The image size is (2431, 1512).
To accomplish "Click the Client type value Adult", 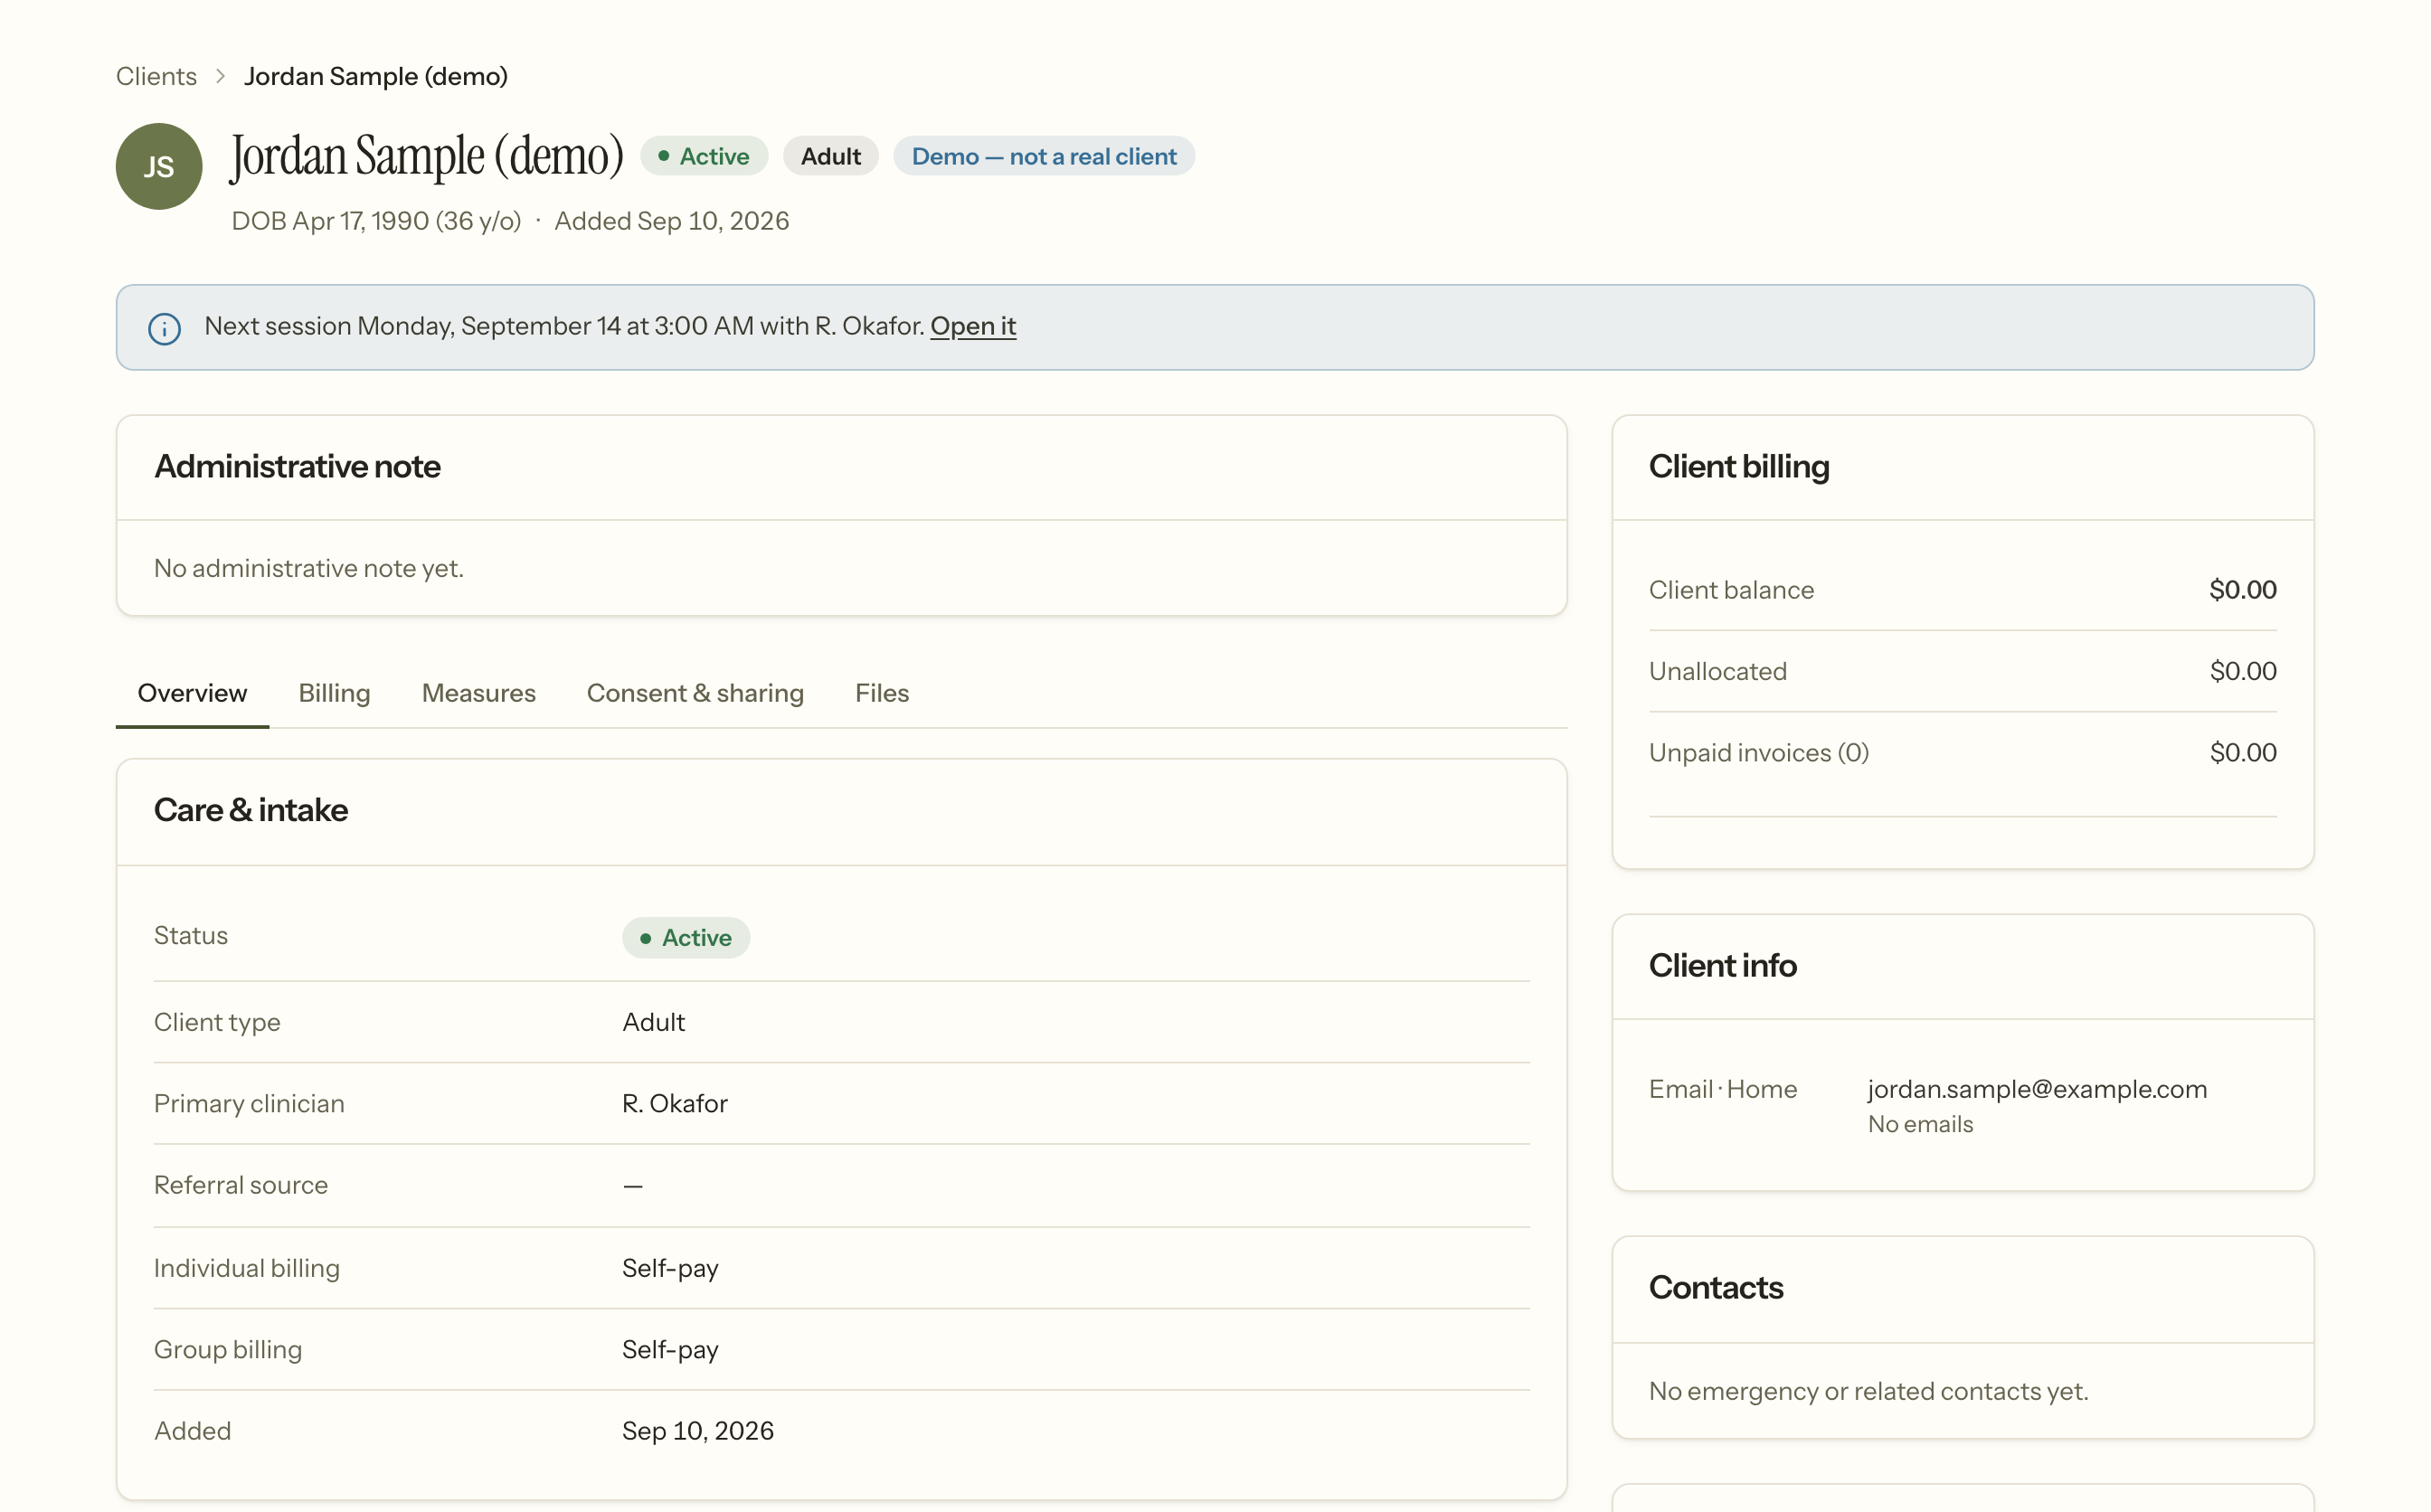I will (654, 1022).
